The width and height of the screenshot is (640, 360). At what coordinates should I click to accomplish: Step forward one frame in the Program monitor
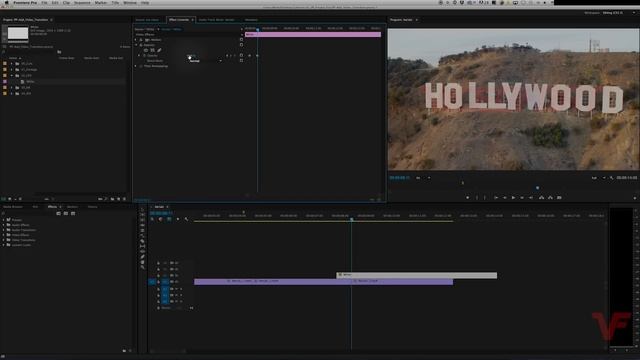pyautogui.click(x=522, y=198)
